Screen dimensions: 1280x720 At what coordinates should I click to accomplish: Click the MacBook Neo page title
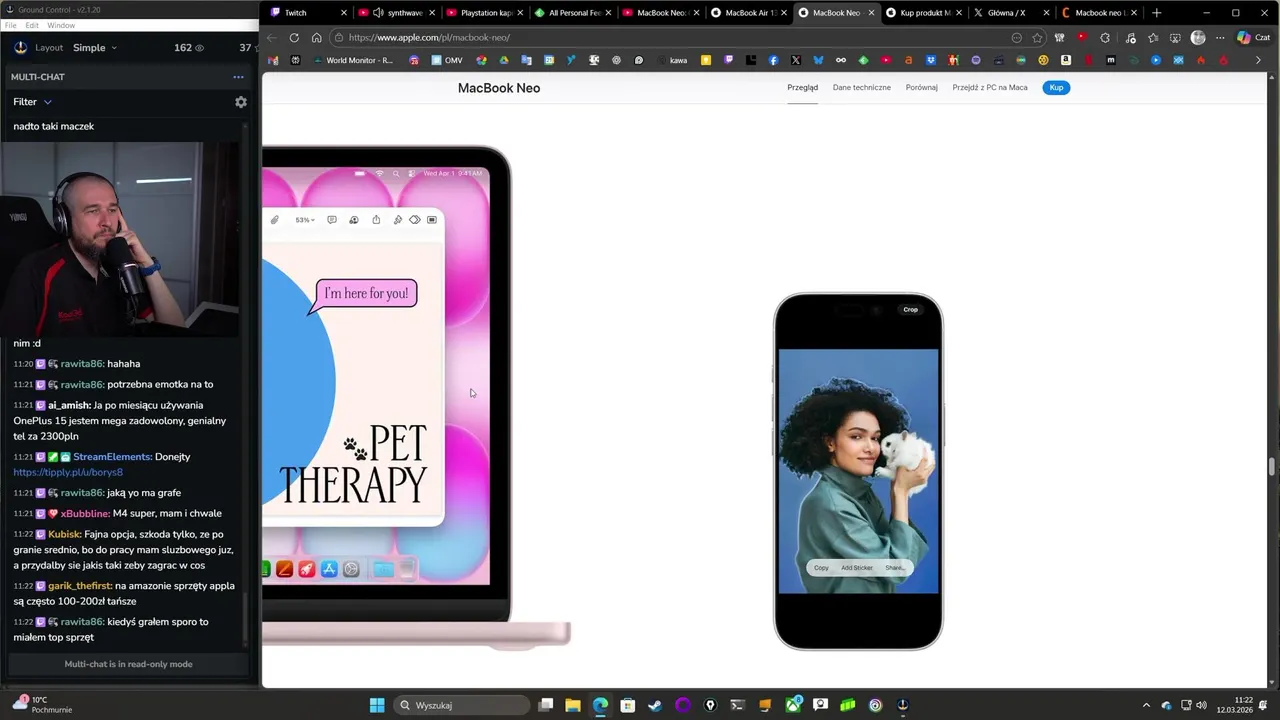click(x=499, y=88)
